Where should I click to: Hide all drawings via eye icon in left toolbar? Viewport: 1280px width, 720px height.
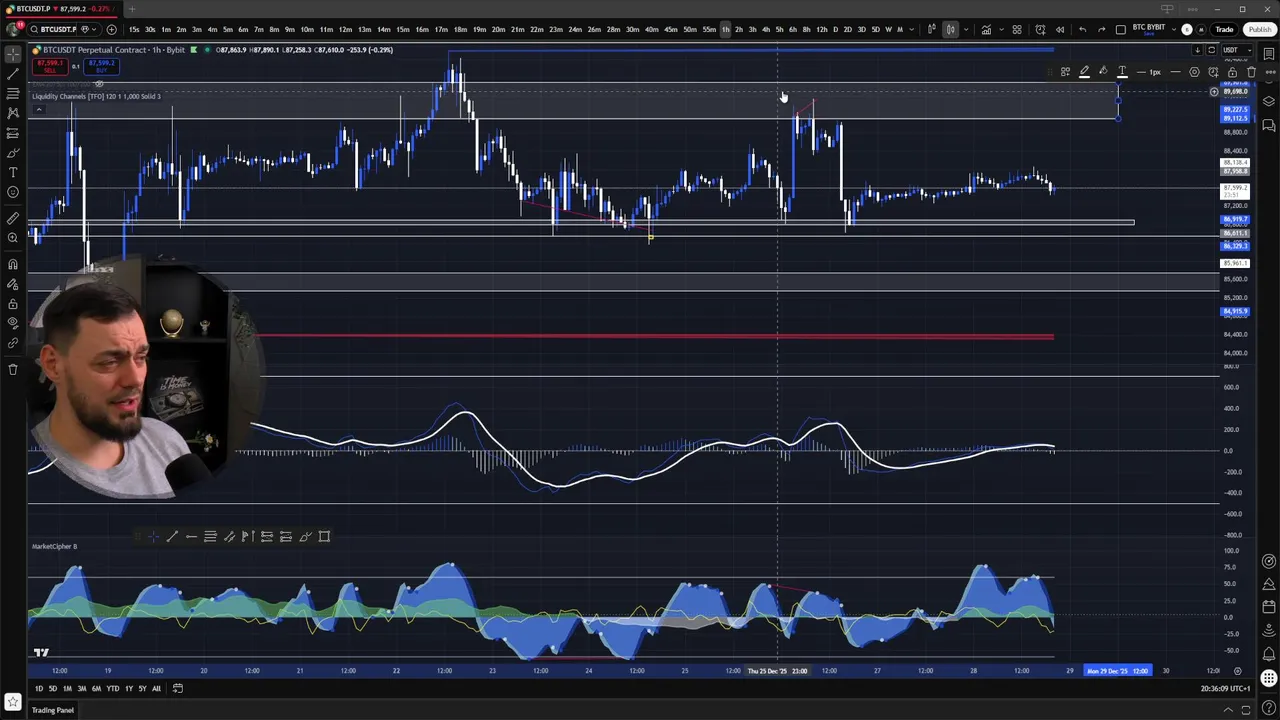point(13,323)
